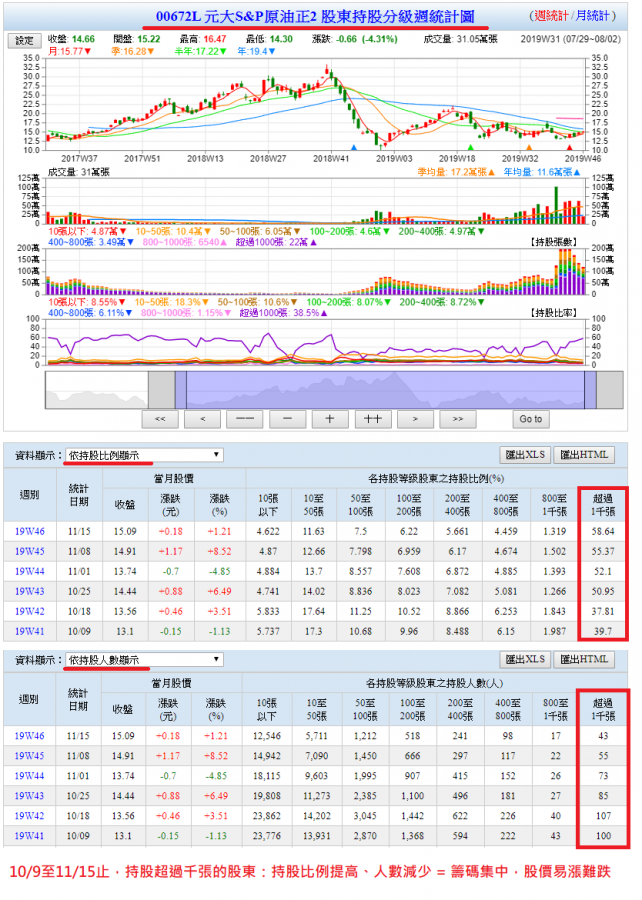Click 58.64 cell in 超過1千張 ratio column
This screenshot has height=900, width=642.
pyautogui.click(x=603, y=532)
